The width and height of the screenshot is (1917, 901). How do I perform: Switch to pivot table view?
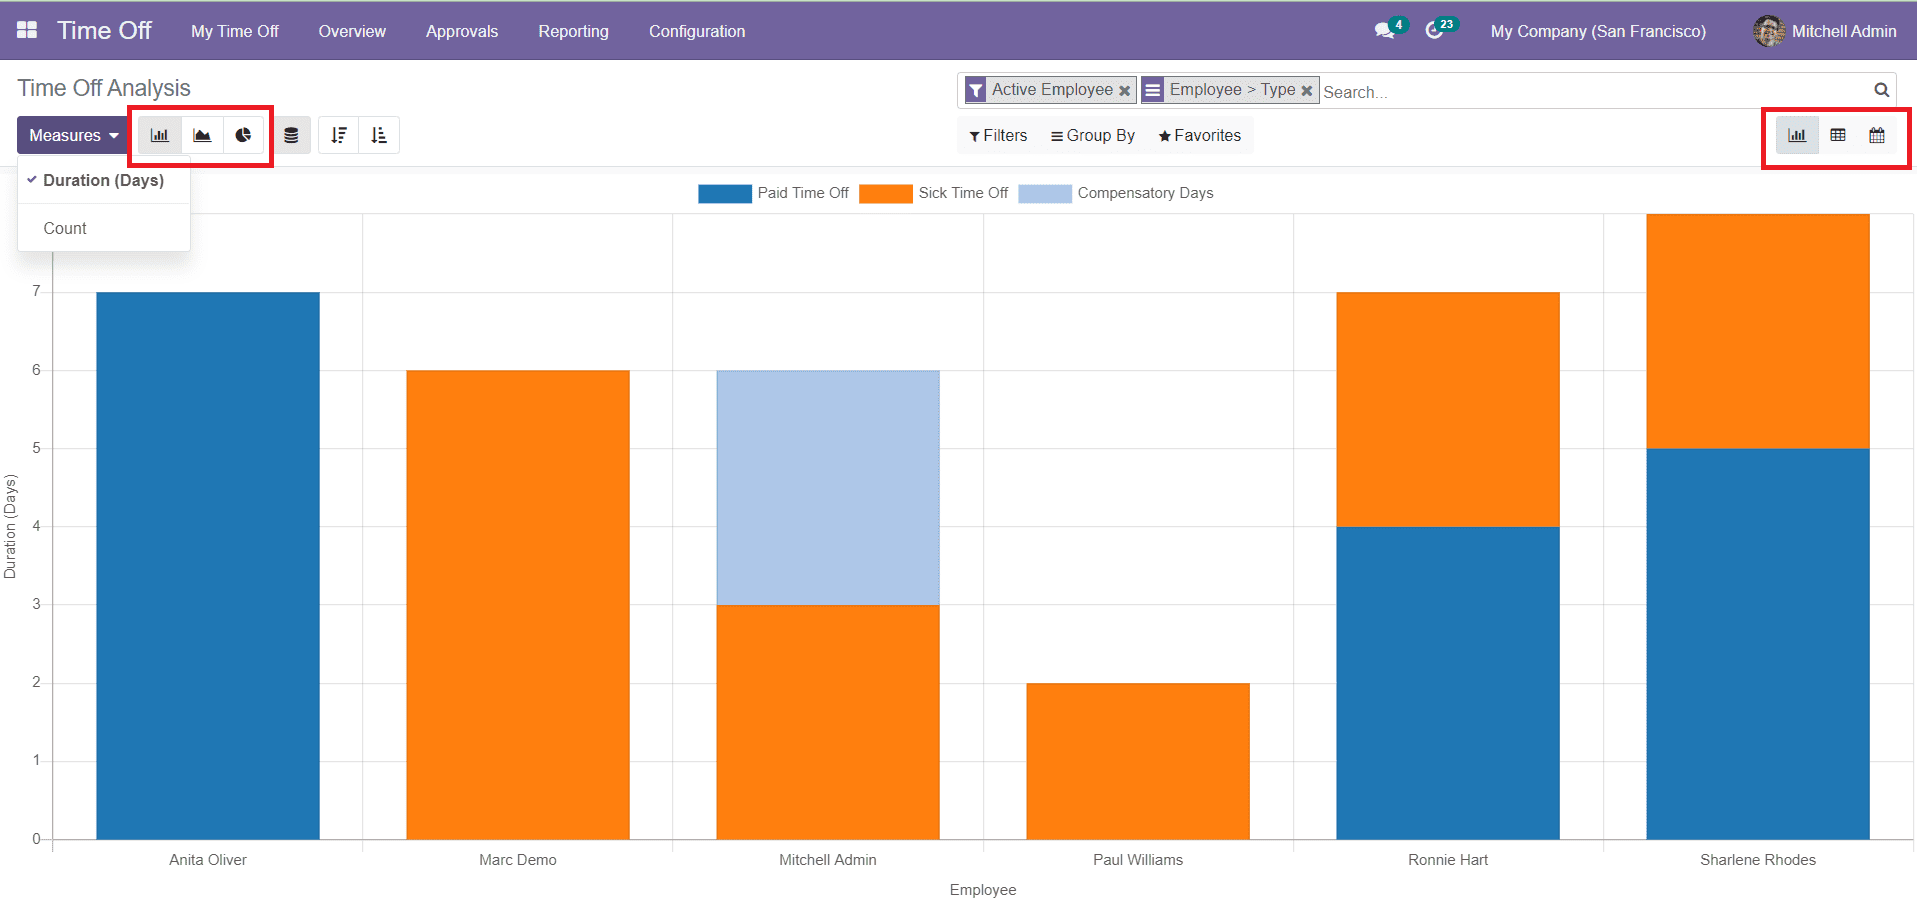coord(1837,136)
